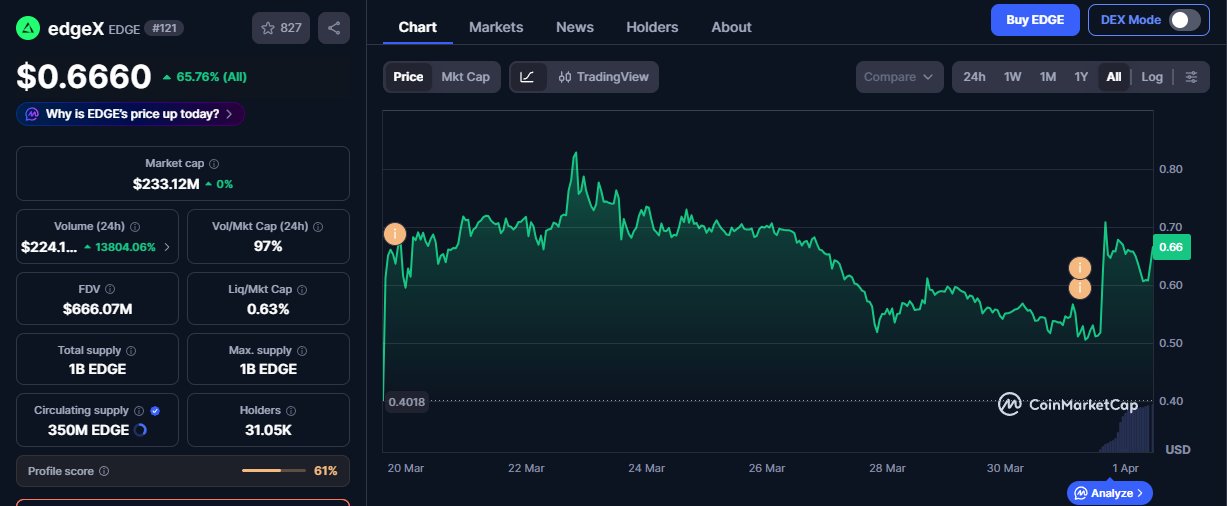
Task: Toggle the DEX Mode switch
Action: pyautogui.click(x=1184, y=20)
